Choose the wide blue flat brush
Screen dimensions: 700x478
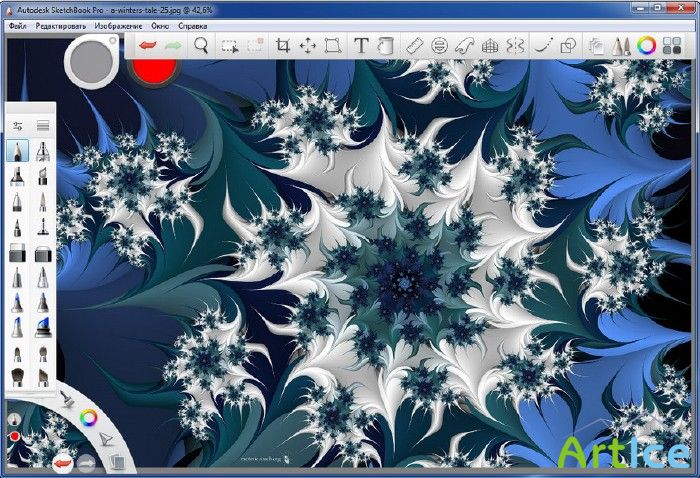43,328
